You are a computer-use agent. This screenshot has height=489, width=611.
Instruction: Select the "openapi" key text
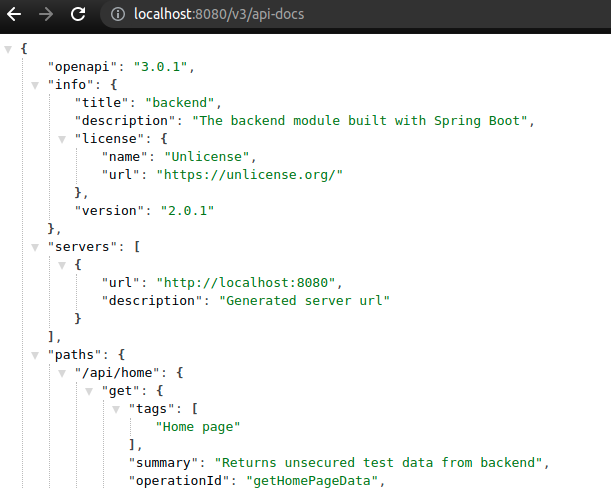pyautogui.click(x=82, y=67)
